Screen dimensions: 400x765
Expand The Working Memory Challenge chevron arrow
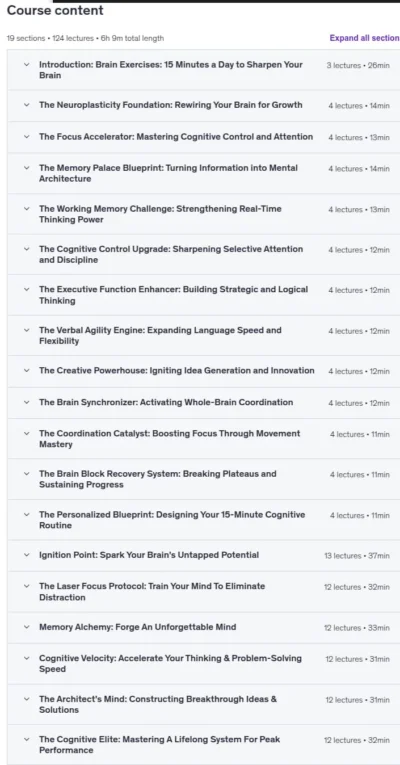pos(27,209)
